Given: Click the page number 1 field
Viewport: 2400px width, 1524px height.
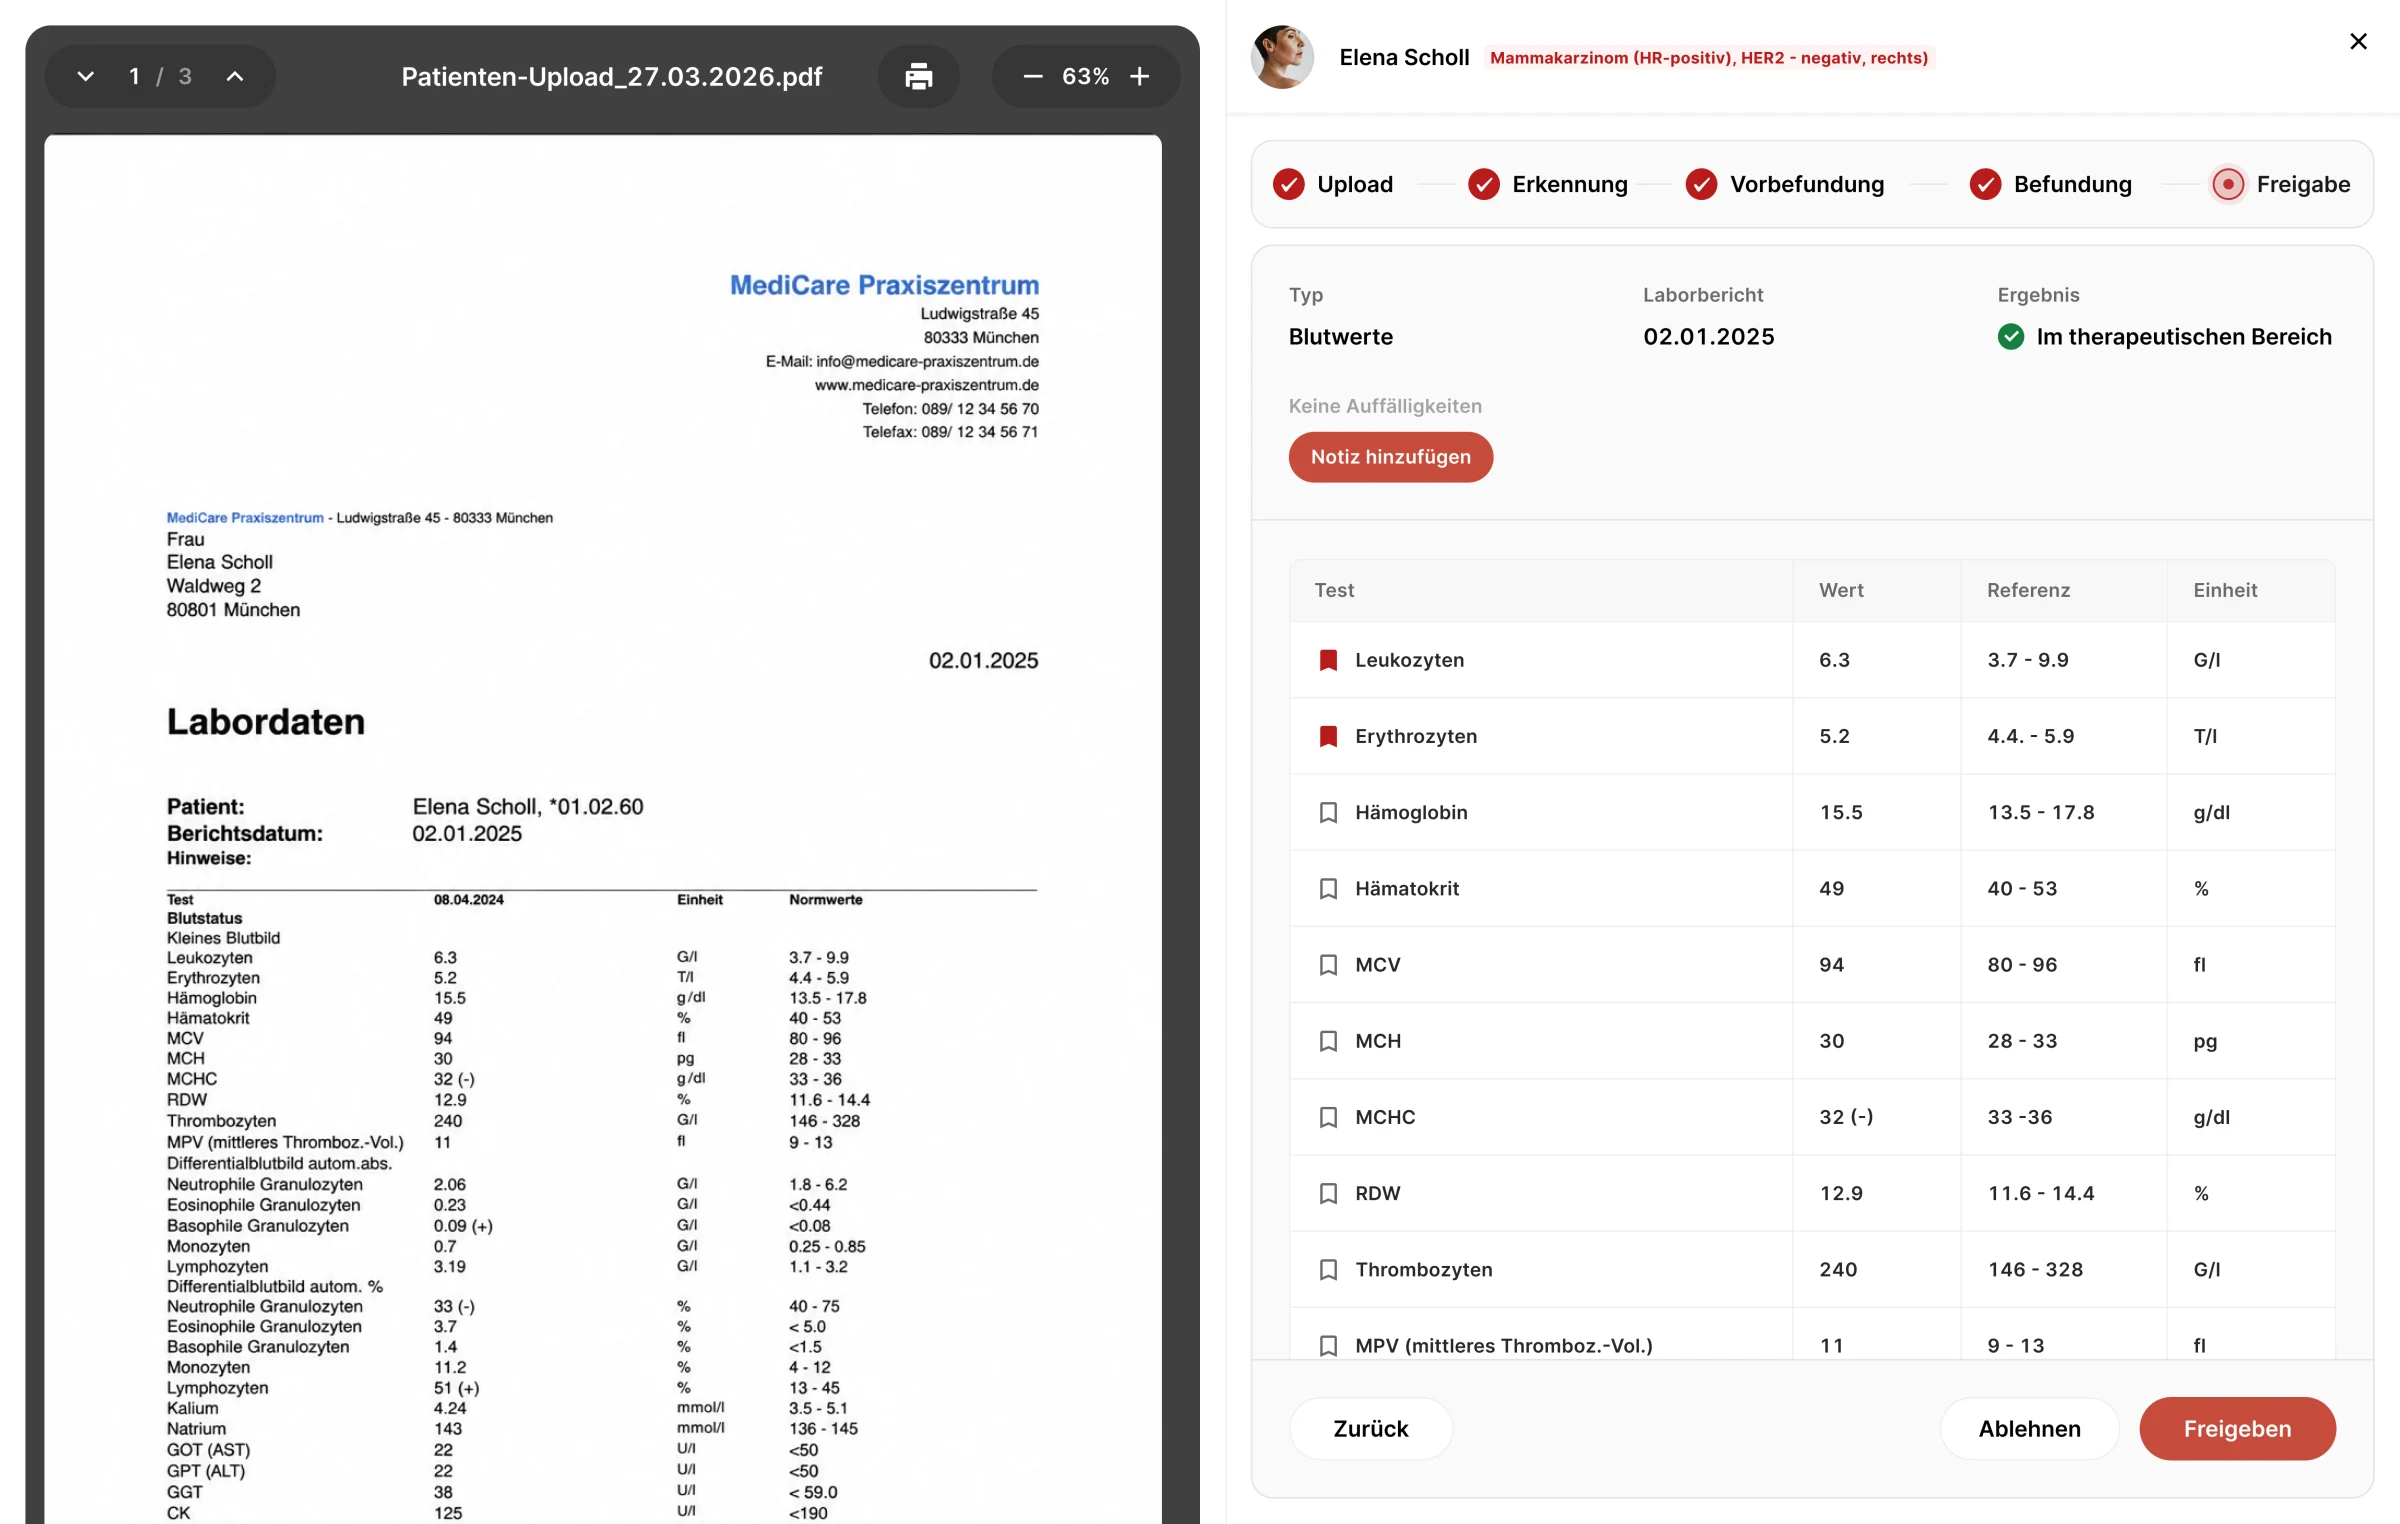Looking at the screenshot, I should coord(134,76).
